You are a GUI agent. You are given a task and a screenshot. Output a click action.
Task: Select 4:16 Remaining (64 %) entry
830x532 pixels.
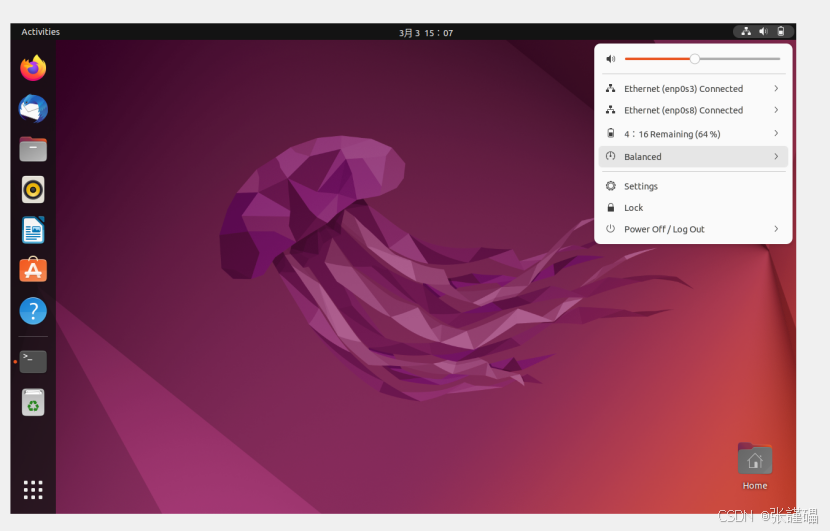tap(693, 133)
